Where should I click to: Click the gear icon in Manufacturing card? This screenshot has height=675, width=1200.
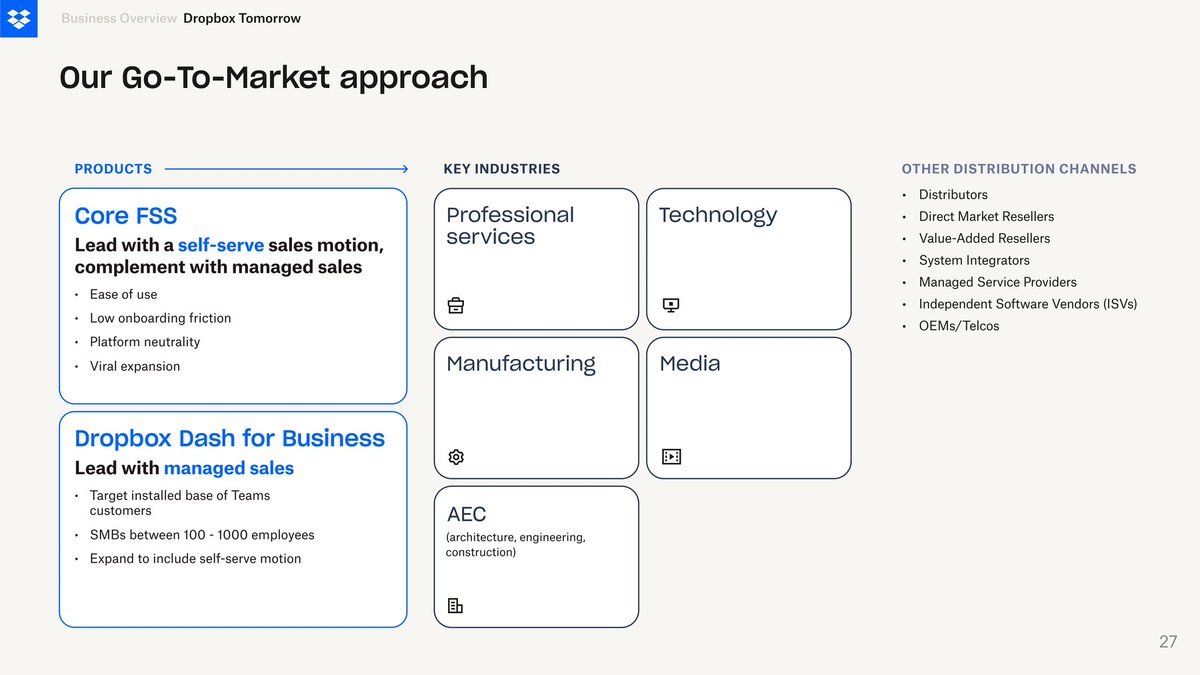[x=456, y=457]
